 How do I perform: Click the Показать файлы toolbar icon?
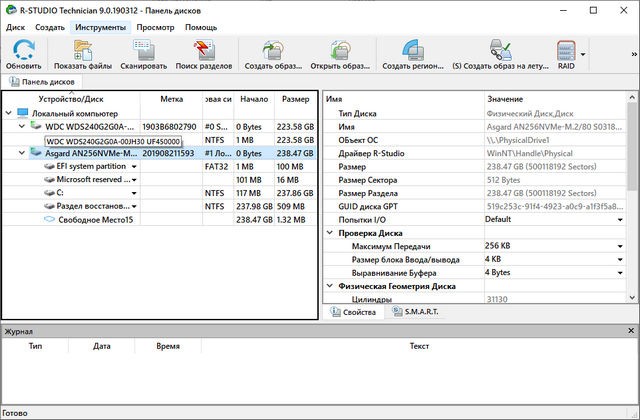(x=82, y=49)
